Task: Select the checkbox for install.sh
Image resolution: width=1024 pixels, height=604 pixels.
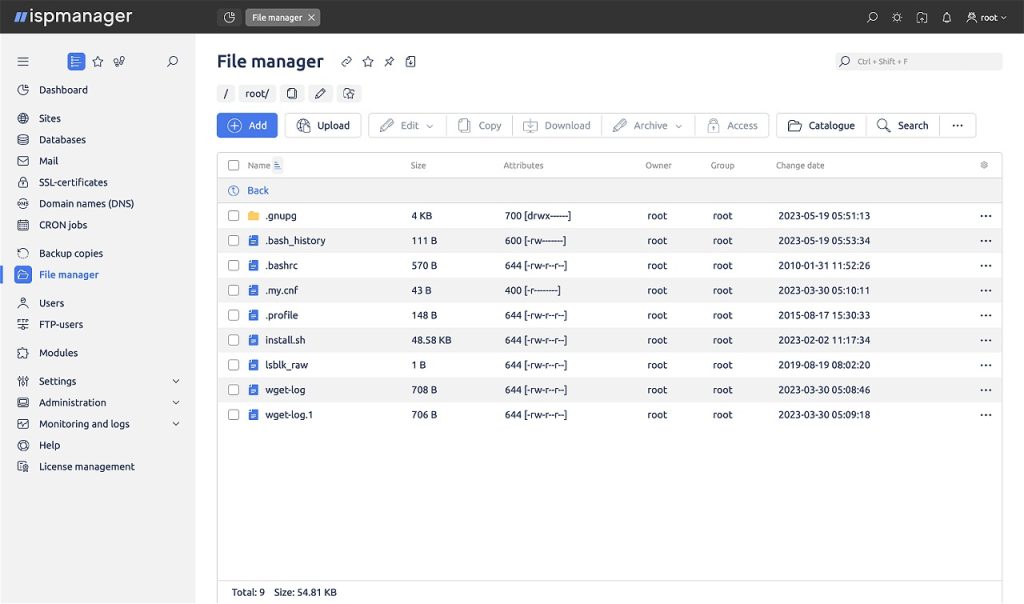Action: 234,340
